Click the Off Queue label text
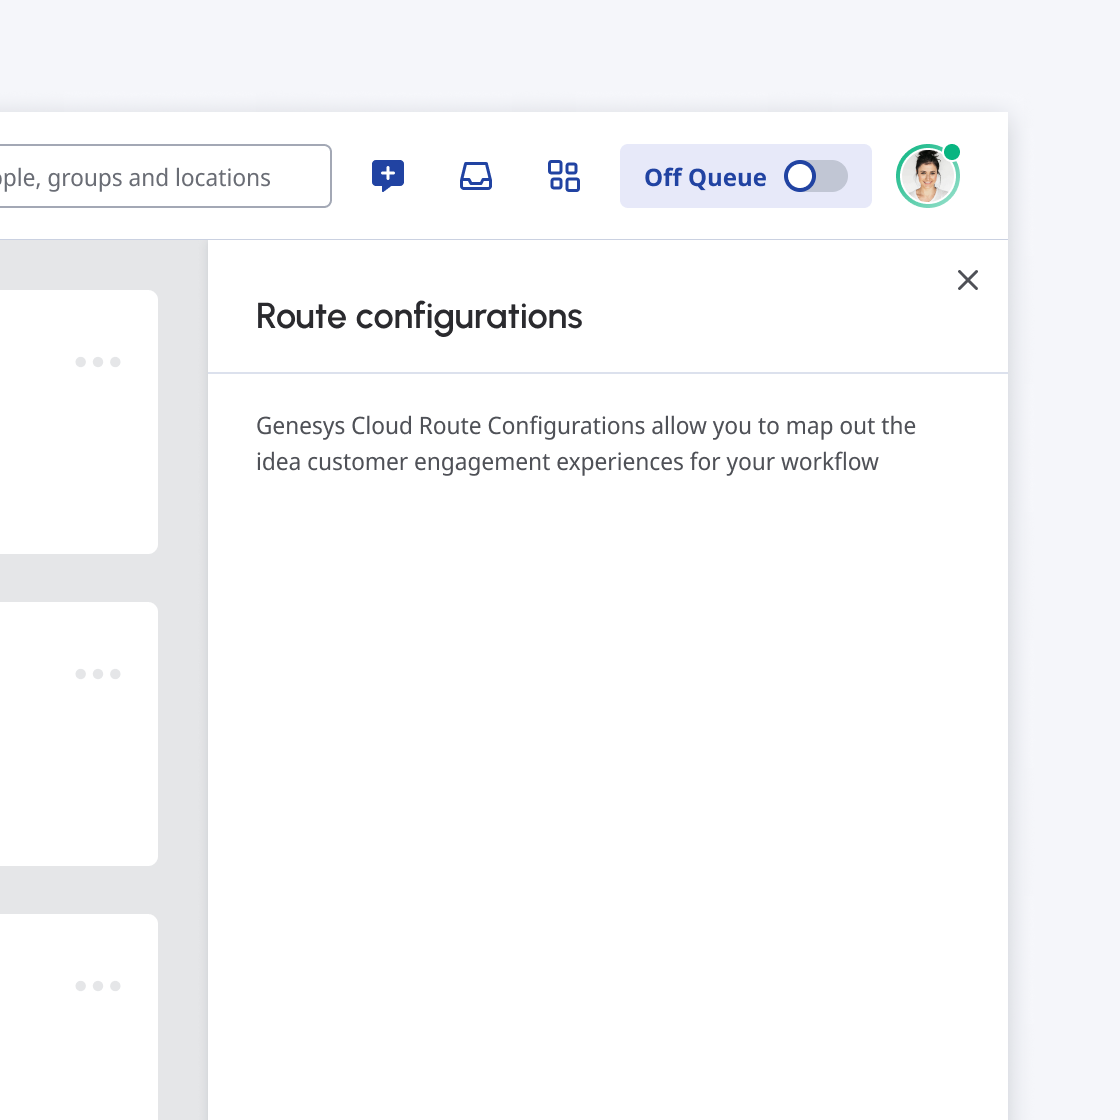Image resolution: width=1120 pixels, height=1120 pixels. click(x=705, y=178)
